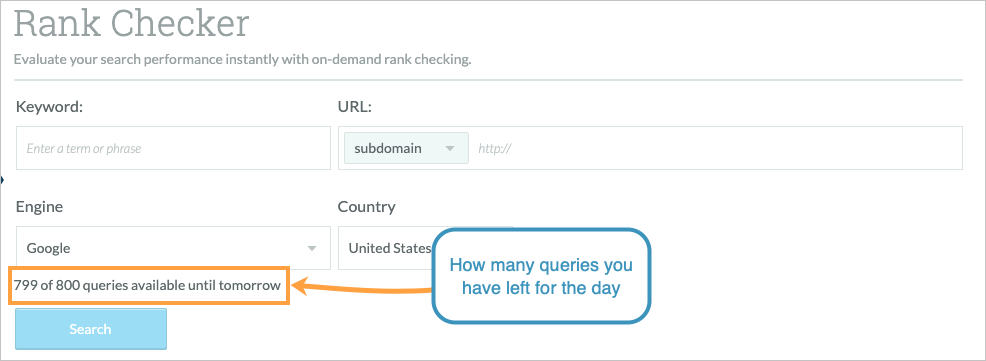Click the Enter a term placeholder text
Image resolution: width=986 pixels, height=361 pixels.
[84, 149]
